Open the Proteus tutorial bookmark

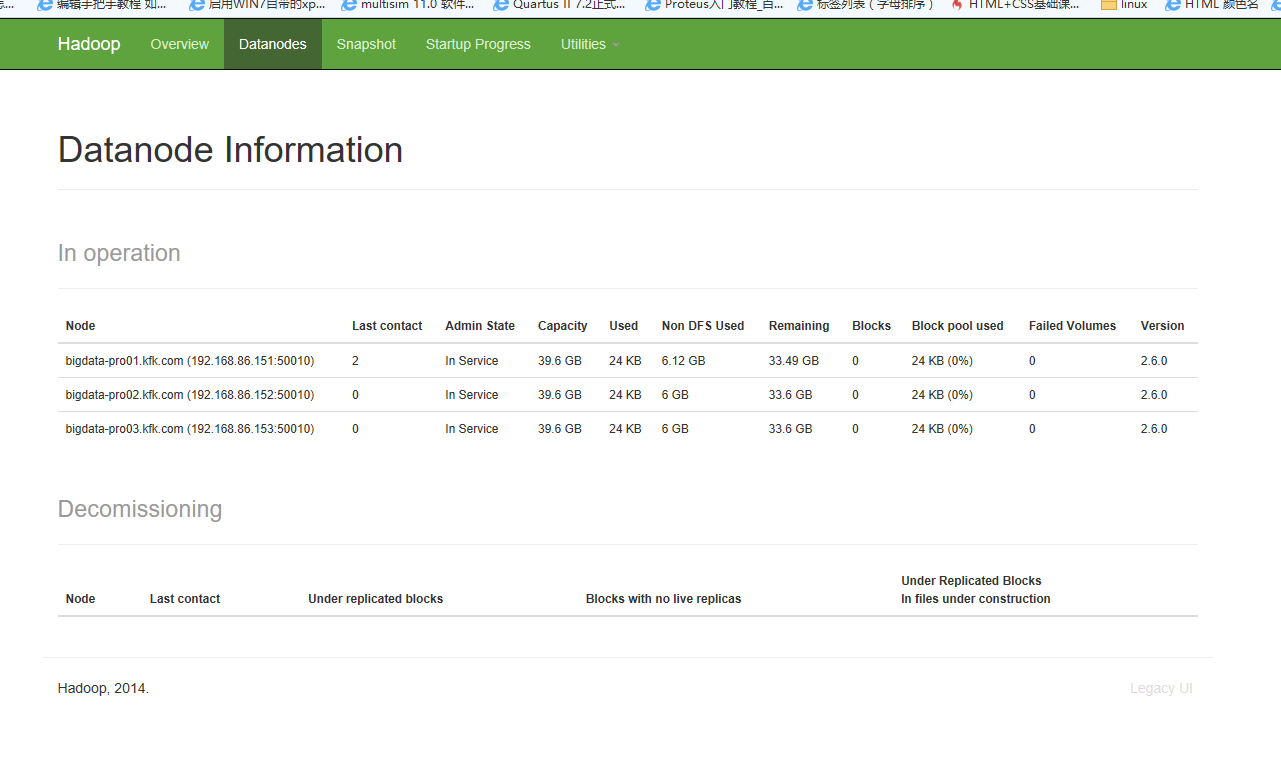click(x=714, y=5)
